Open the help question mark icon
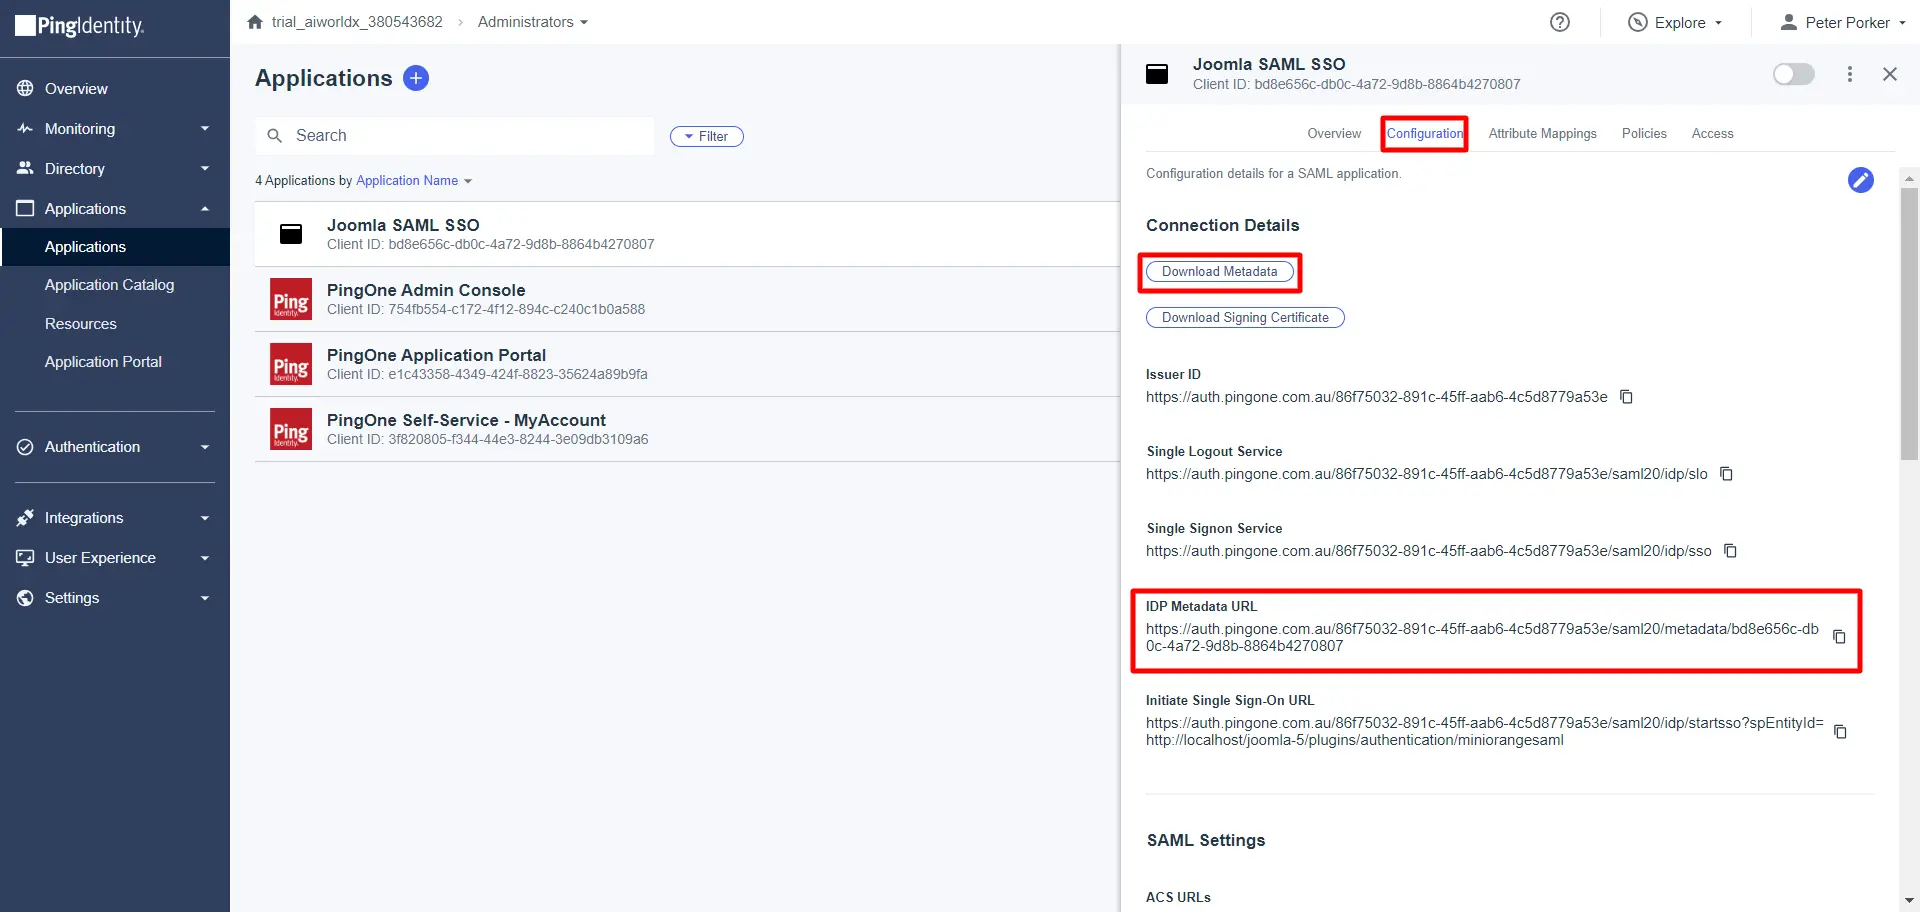 tap(1560, 22)
